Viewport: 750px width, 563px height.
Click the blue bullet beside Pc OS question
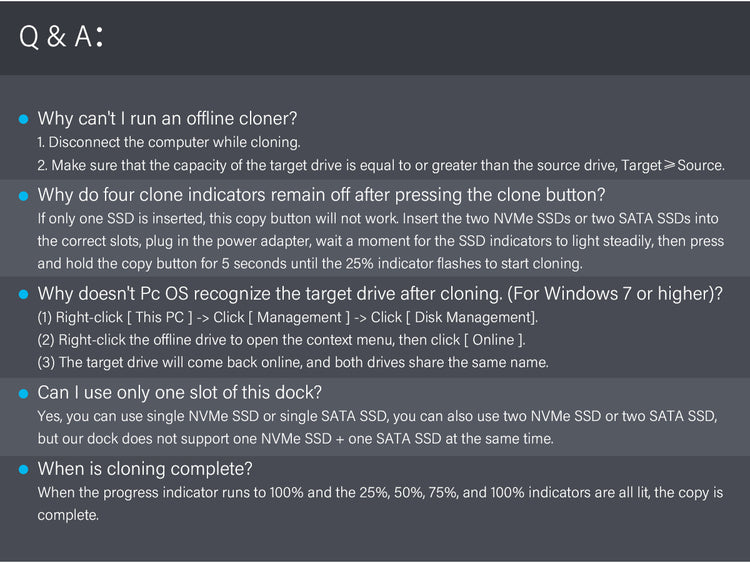tap(23, 294)
